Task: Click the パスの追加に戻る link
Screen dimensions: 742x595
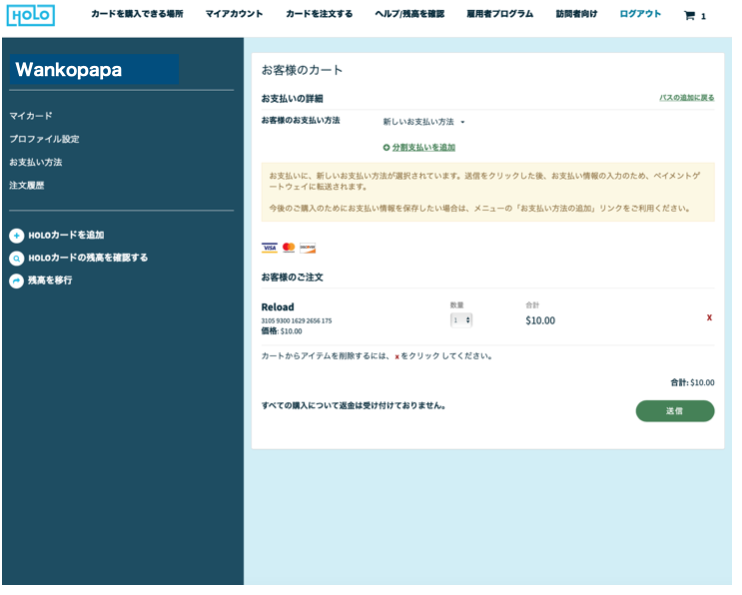Action: tap(687, 98)
